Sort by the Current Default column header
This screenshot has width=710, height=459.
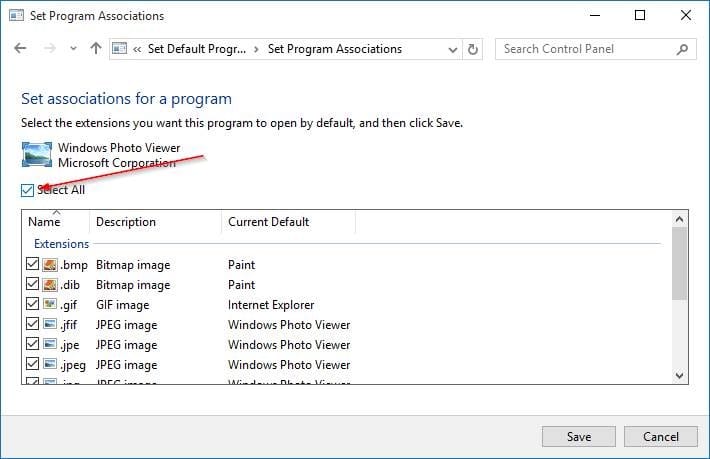[x=288, y=222]
